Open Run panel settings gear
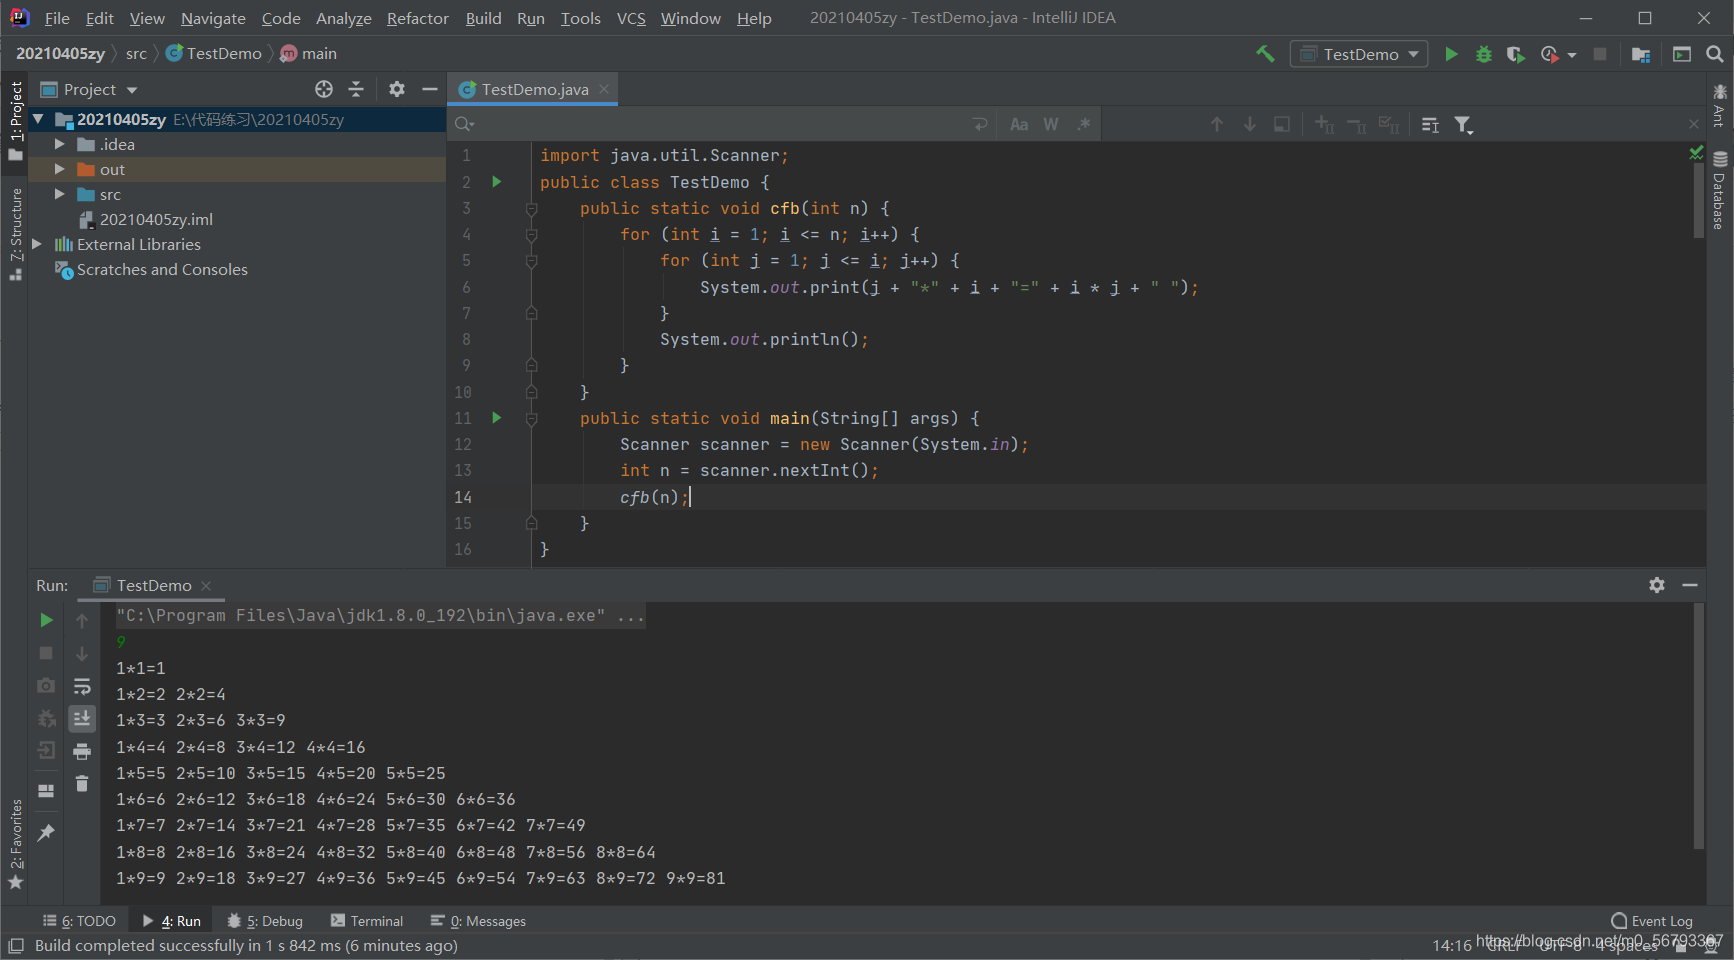This screenshot has height=960, width=1734. point(1657,585)
